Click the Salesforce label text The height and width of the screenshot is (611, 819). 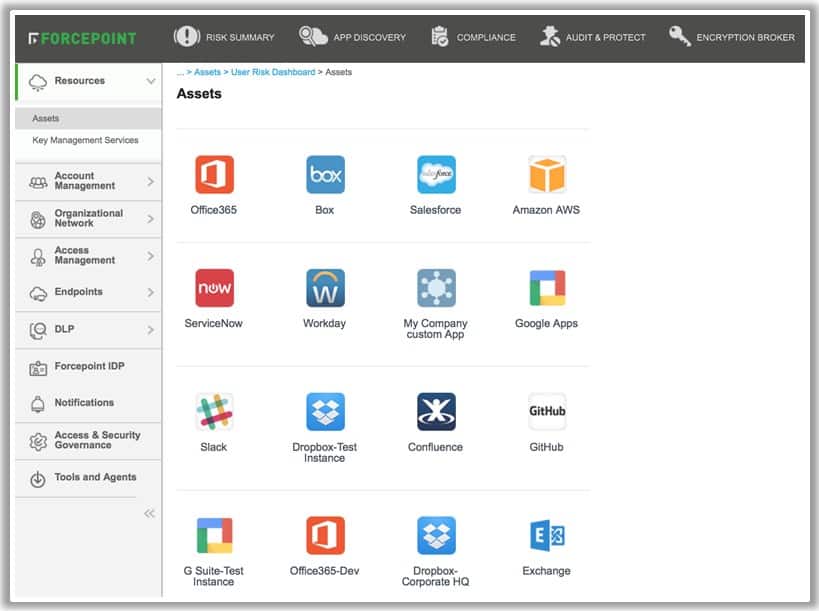pos(435,210)
